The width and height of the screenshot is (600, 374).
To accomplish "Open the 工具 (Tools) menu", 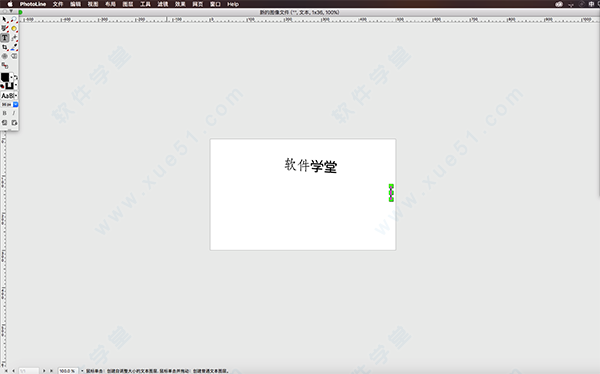I will coord(145,4).
